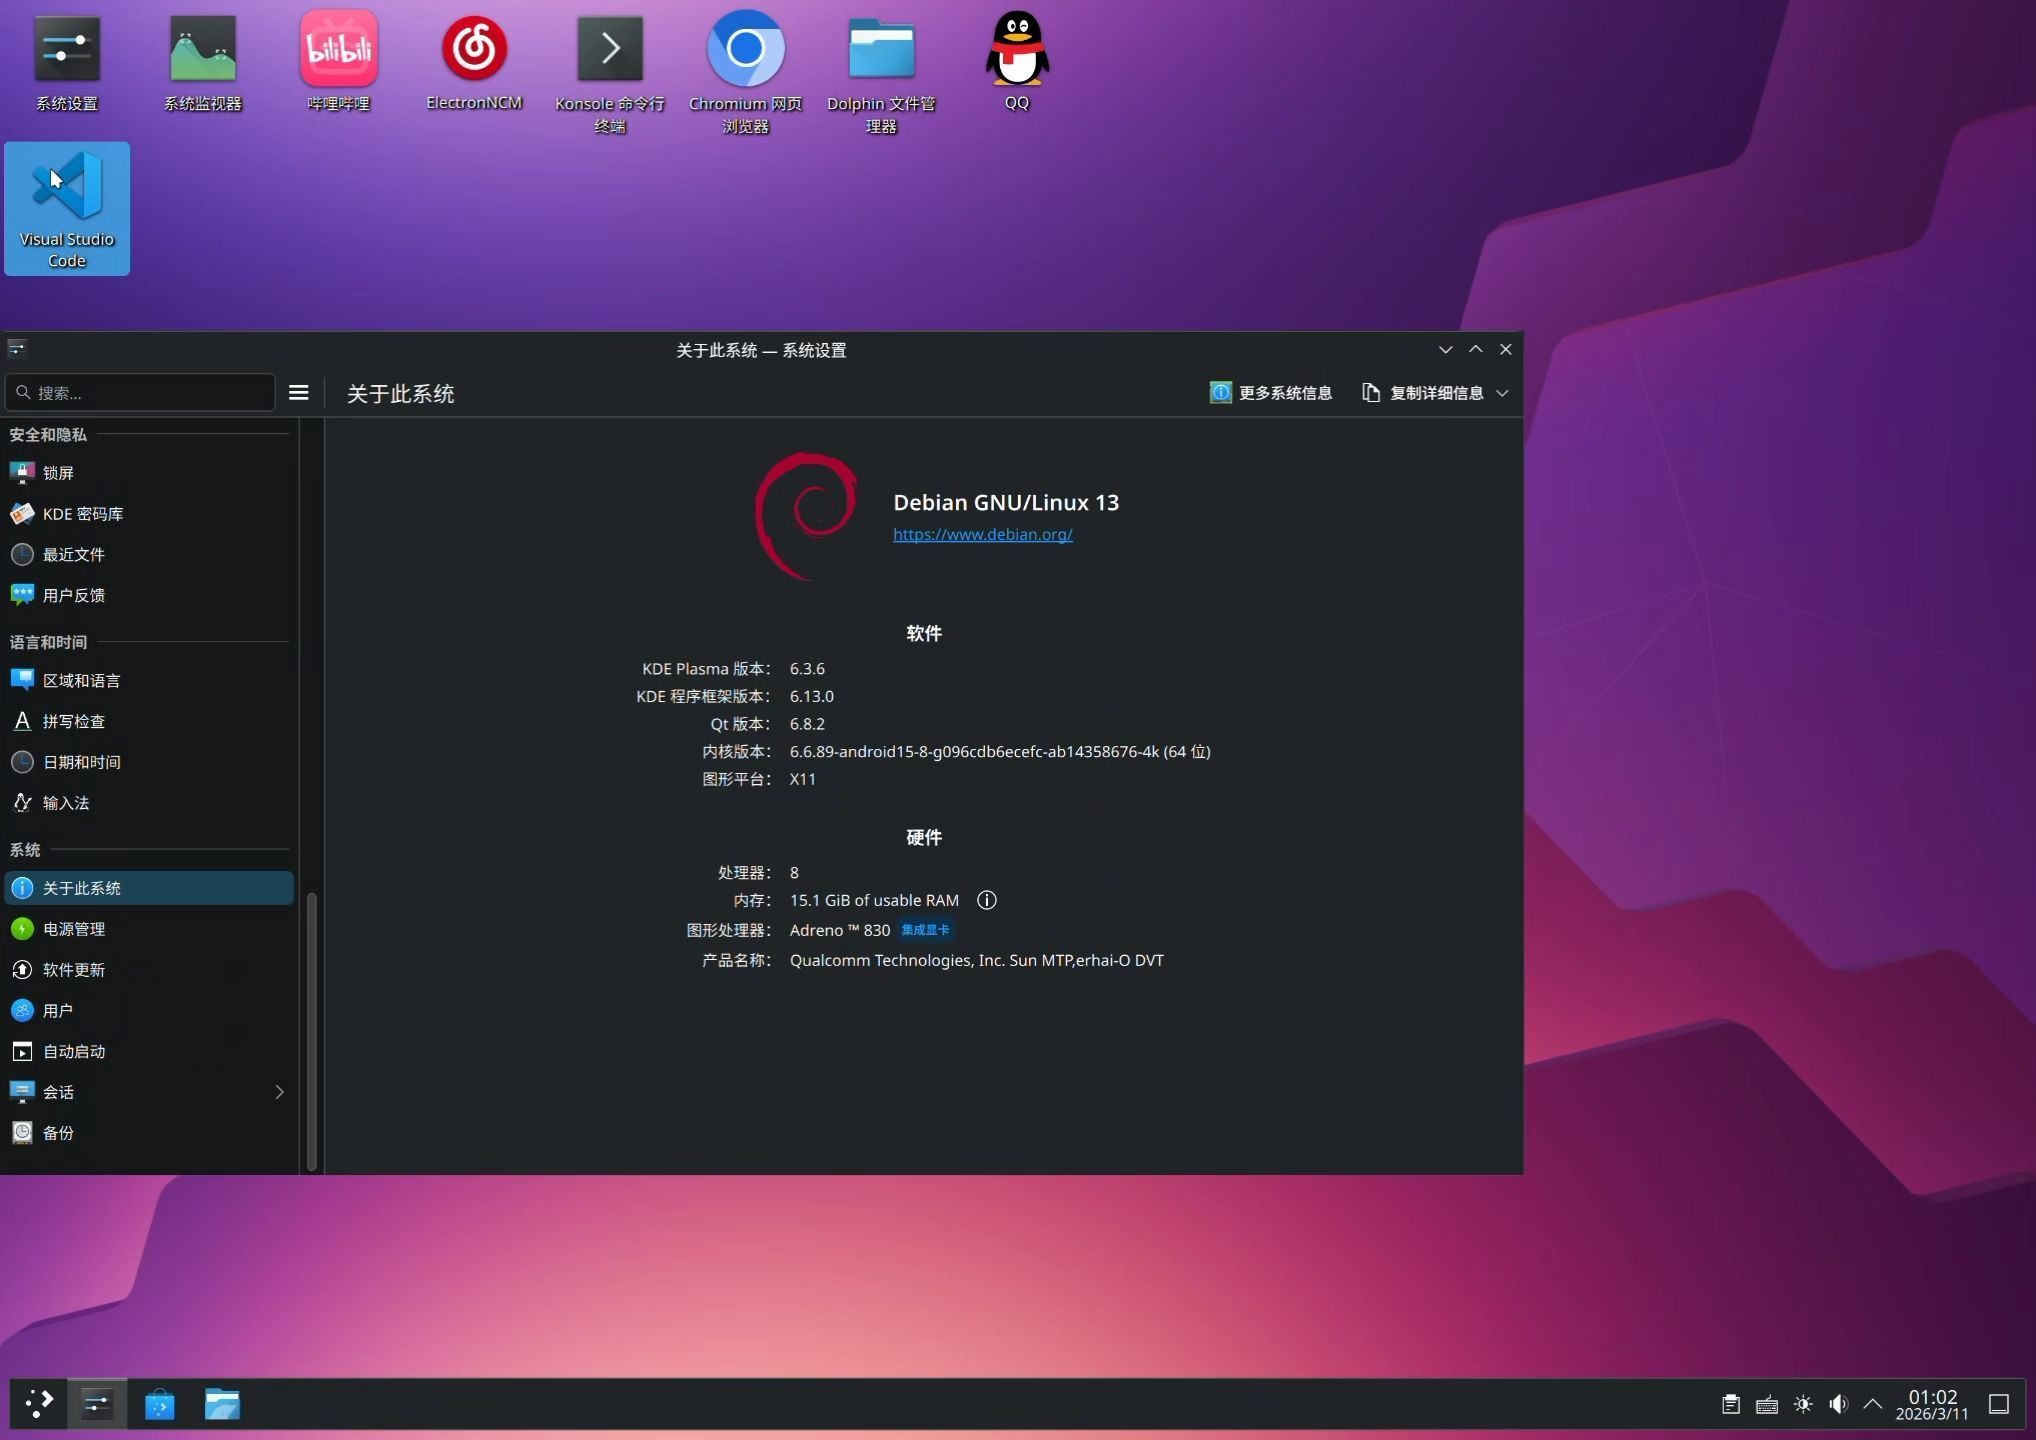The image size is (2036, 1440).
Task: Click the memory info icon beside usable RAM
Action: coord(987,900)
